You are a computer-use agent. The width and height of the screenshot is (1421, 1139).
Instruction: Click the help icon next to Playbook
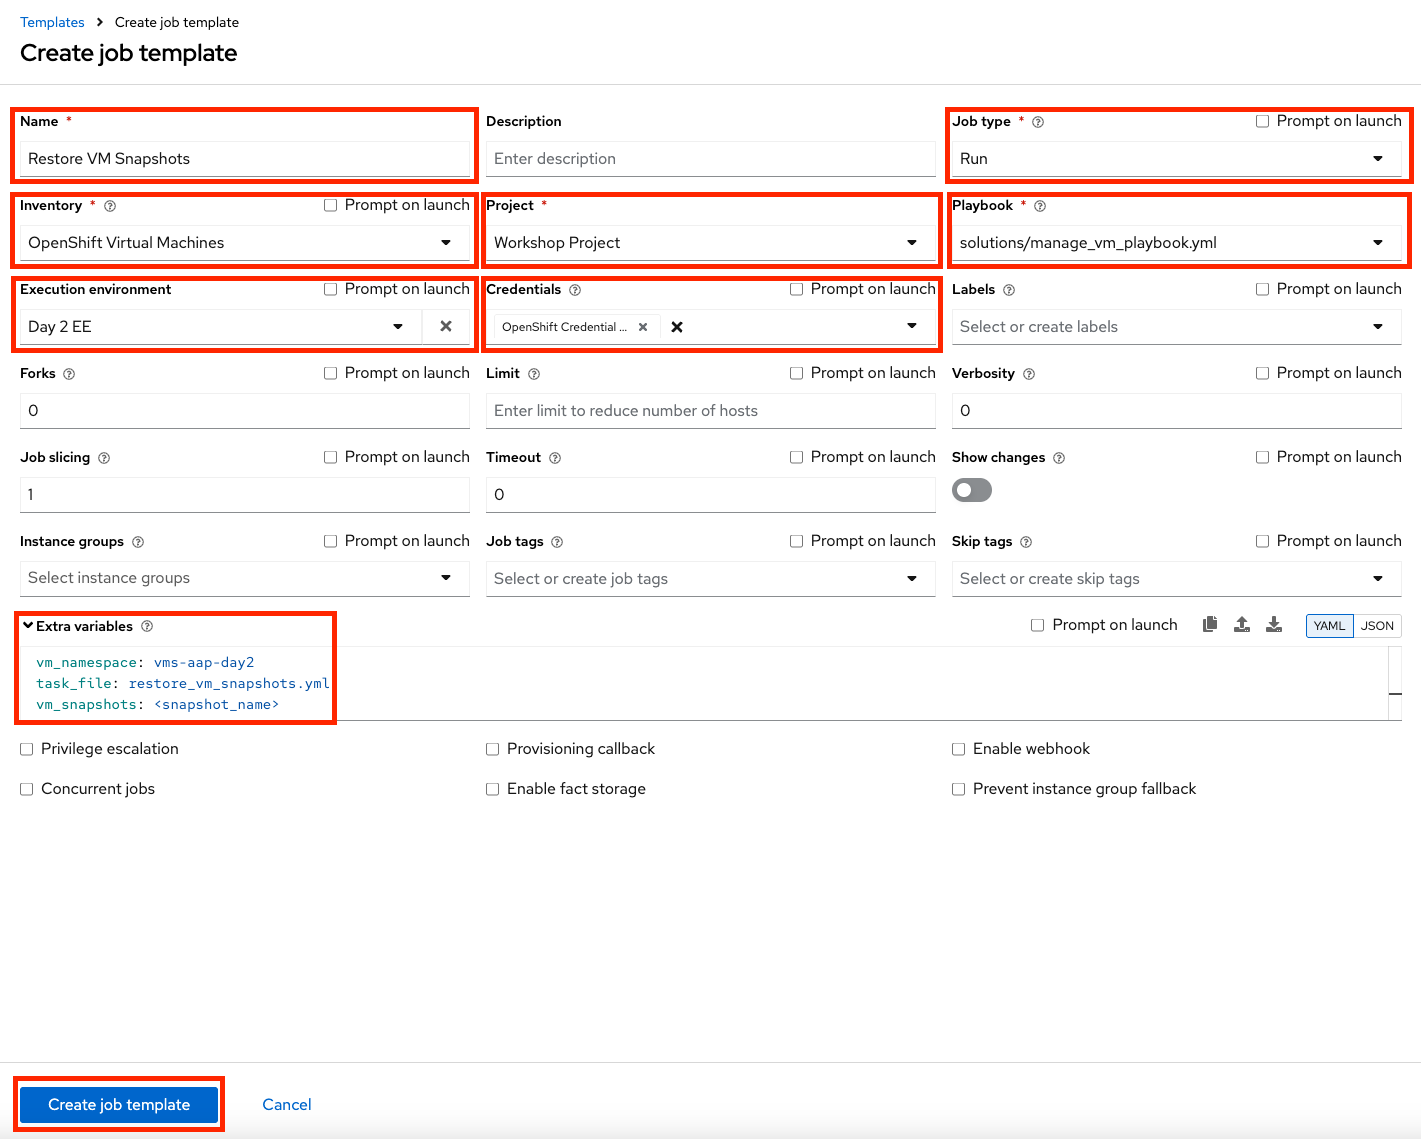click(x=1040, y=206)
